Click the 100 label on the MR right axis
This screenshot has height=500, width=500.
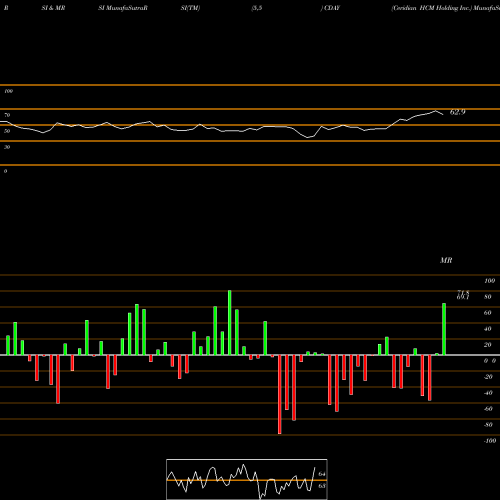pyautogui.click(x=489, y=281)
